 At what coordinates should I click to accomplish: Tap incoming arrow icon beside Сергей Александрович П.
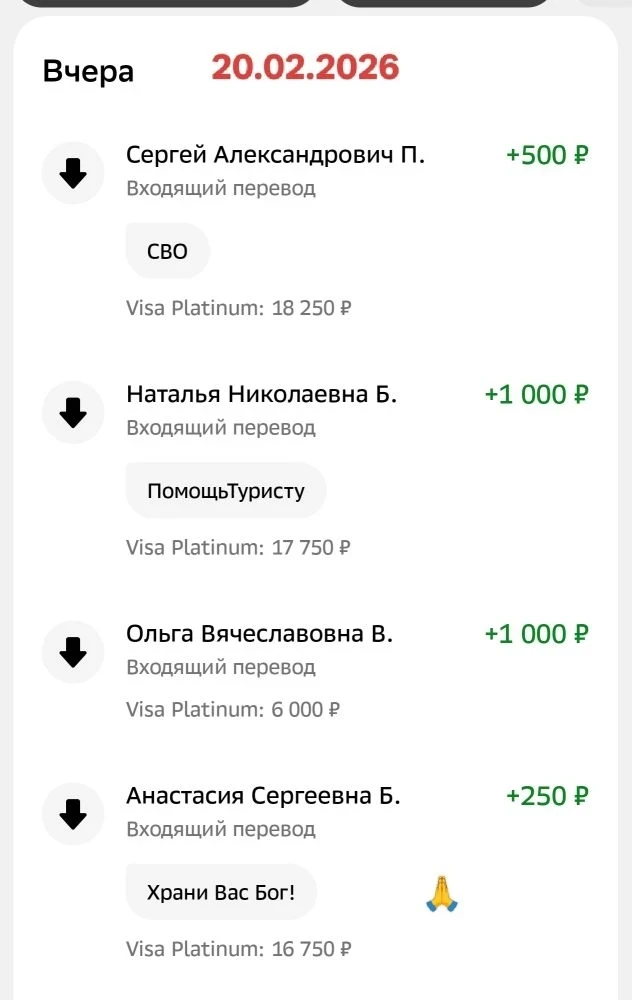pyautogui.click(x=73, y=174)
